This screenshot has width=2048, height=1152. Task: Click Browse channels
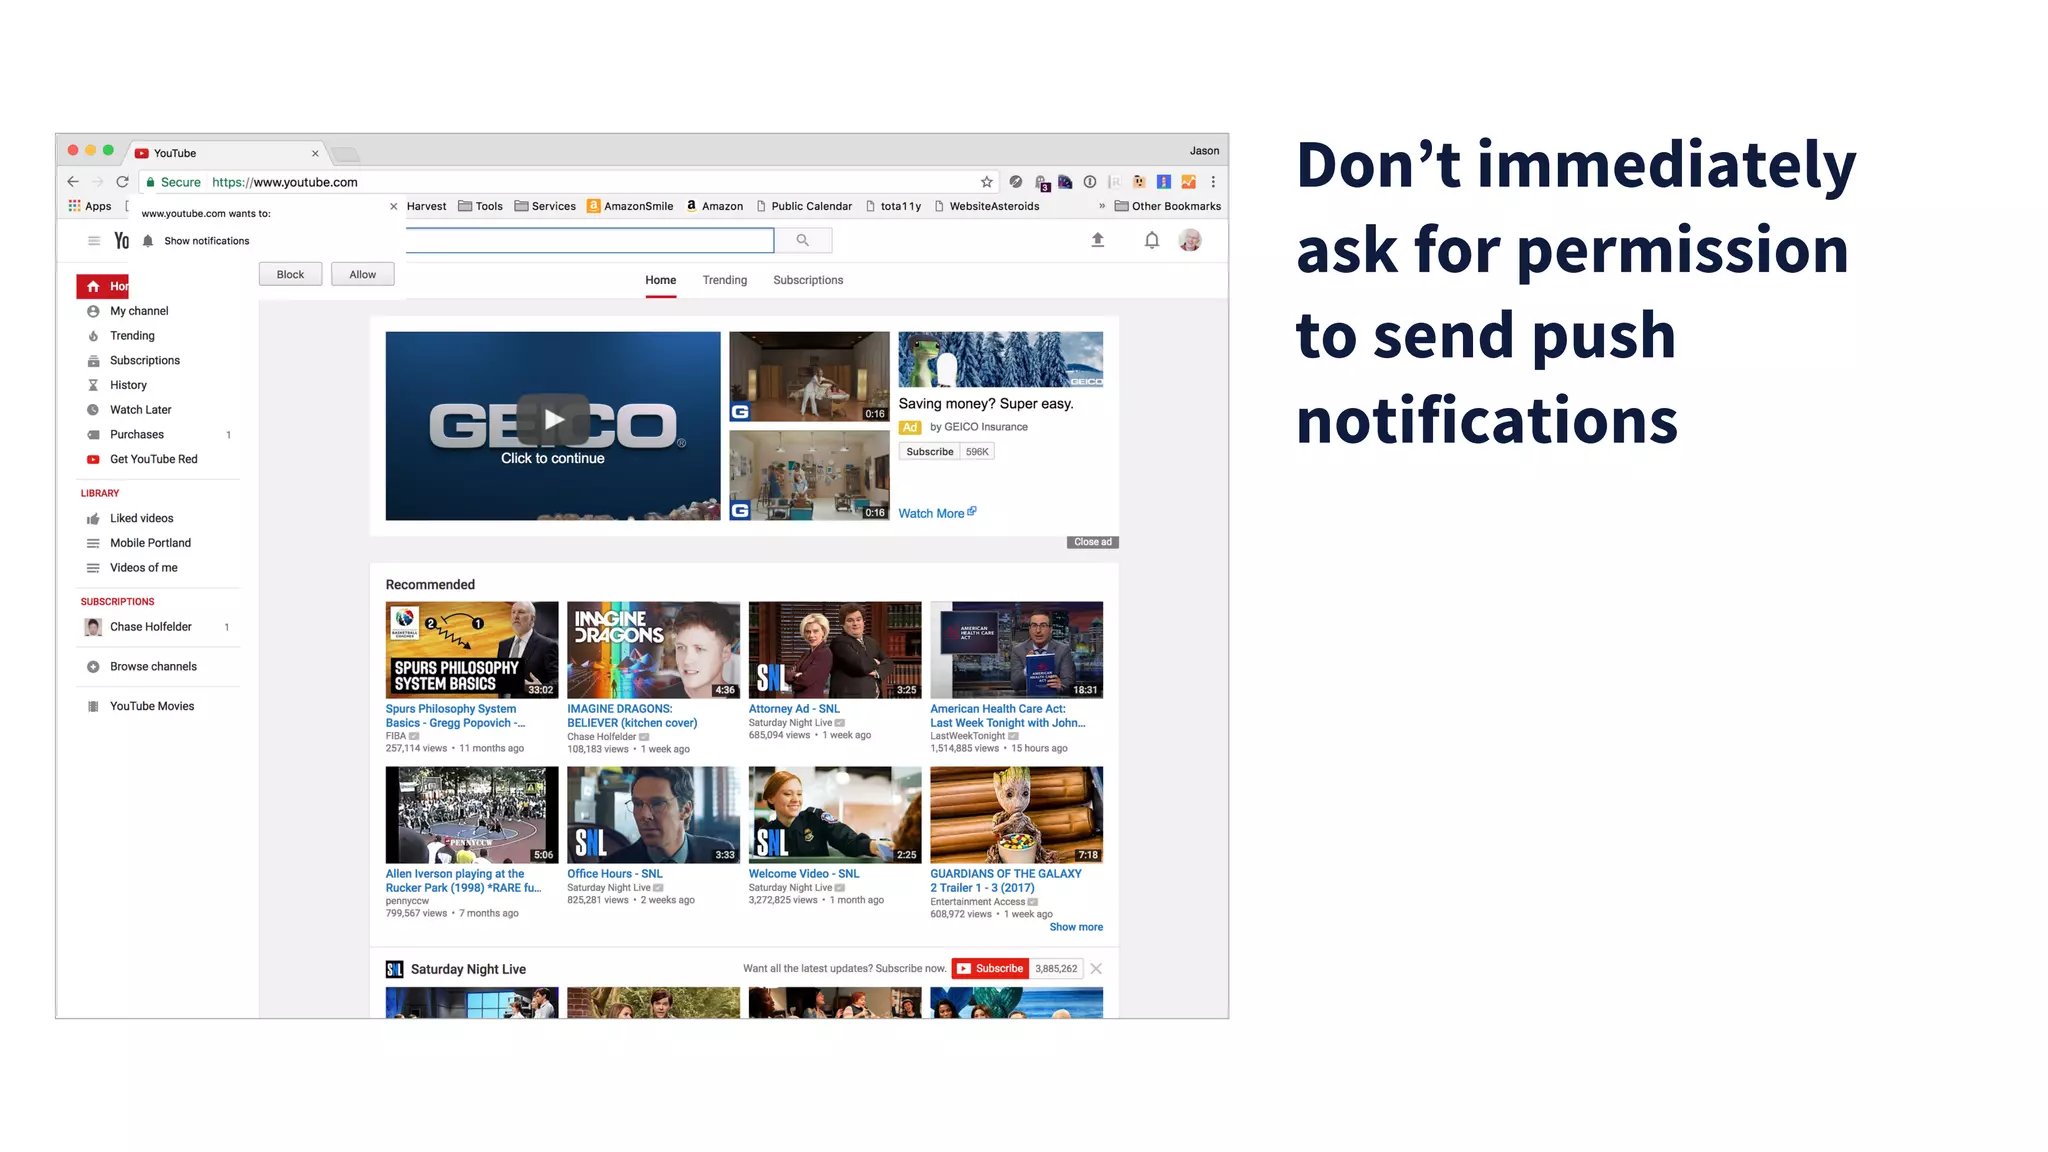(x=153, y=666)
